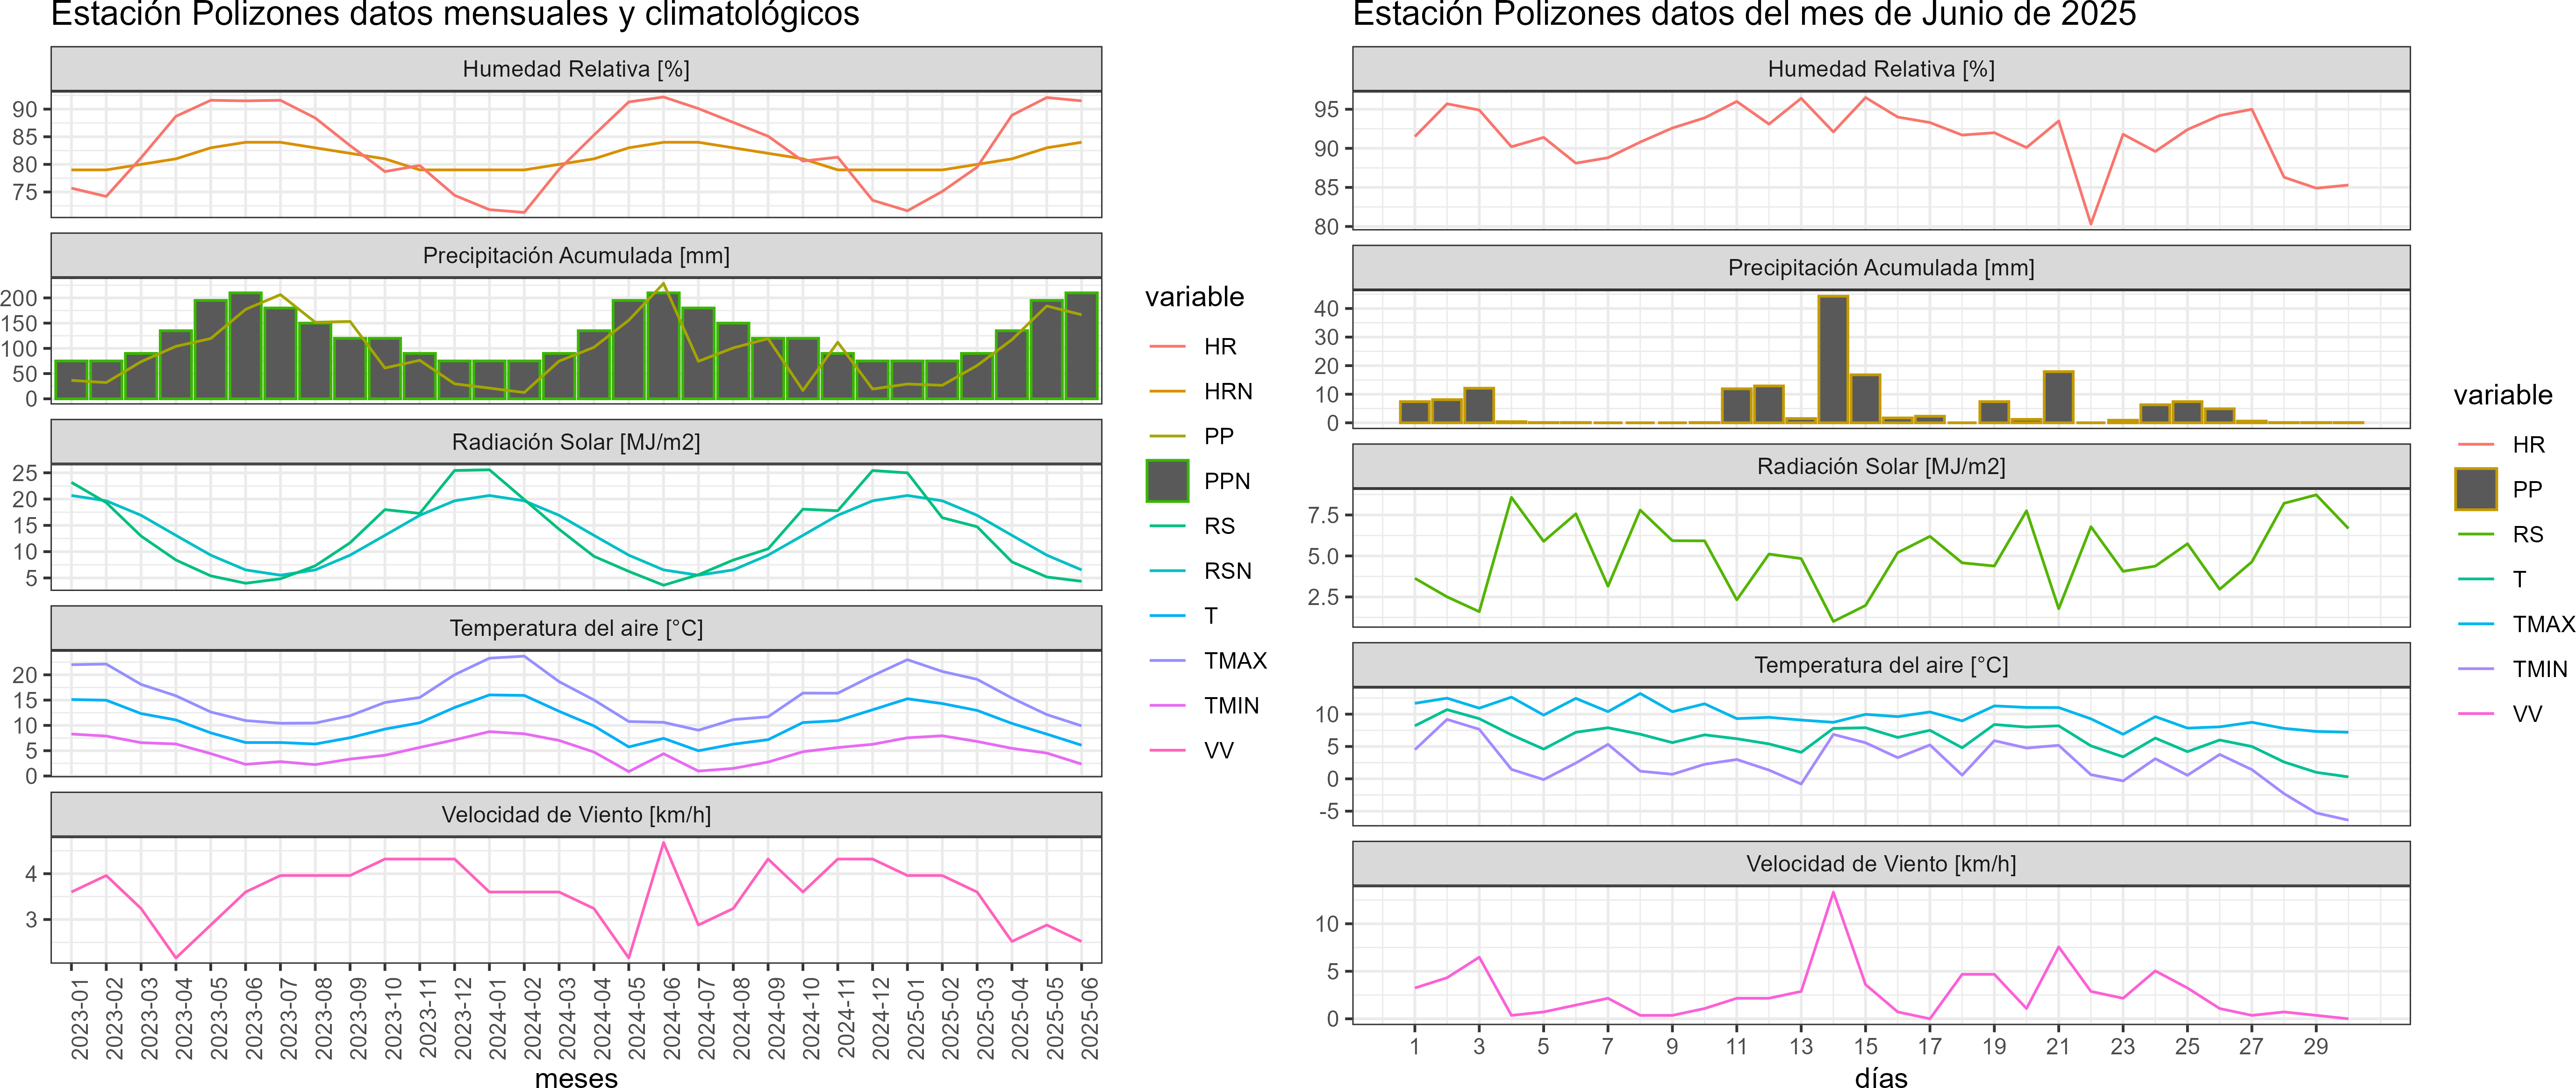Viewport: 2576px width, 1088px height.
Task: Click the HR label in the monthly chart legend
Action: [1220, 347]
